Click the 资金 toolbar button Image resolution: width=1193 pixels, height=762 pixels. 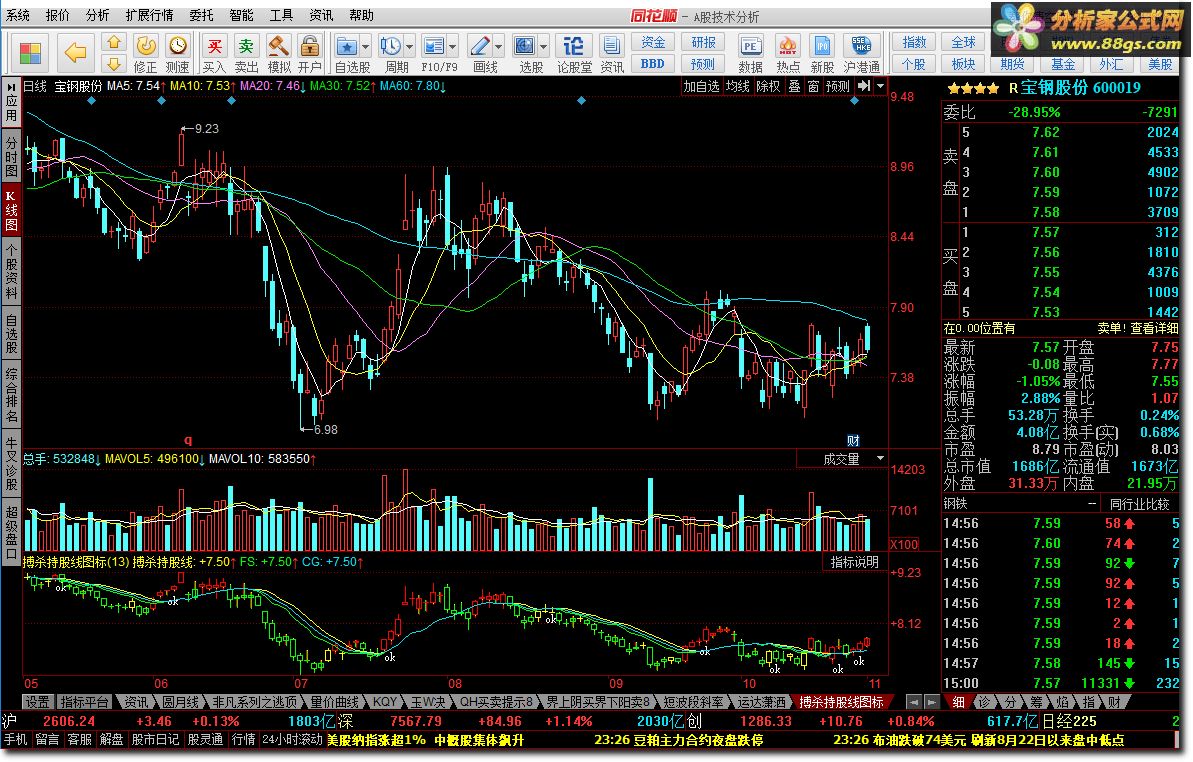point(652,42)
